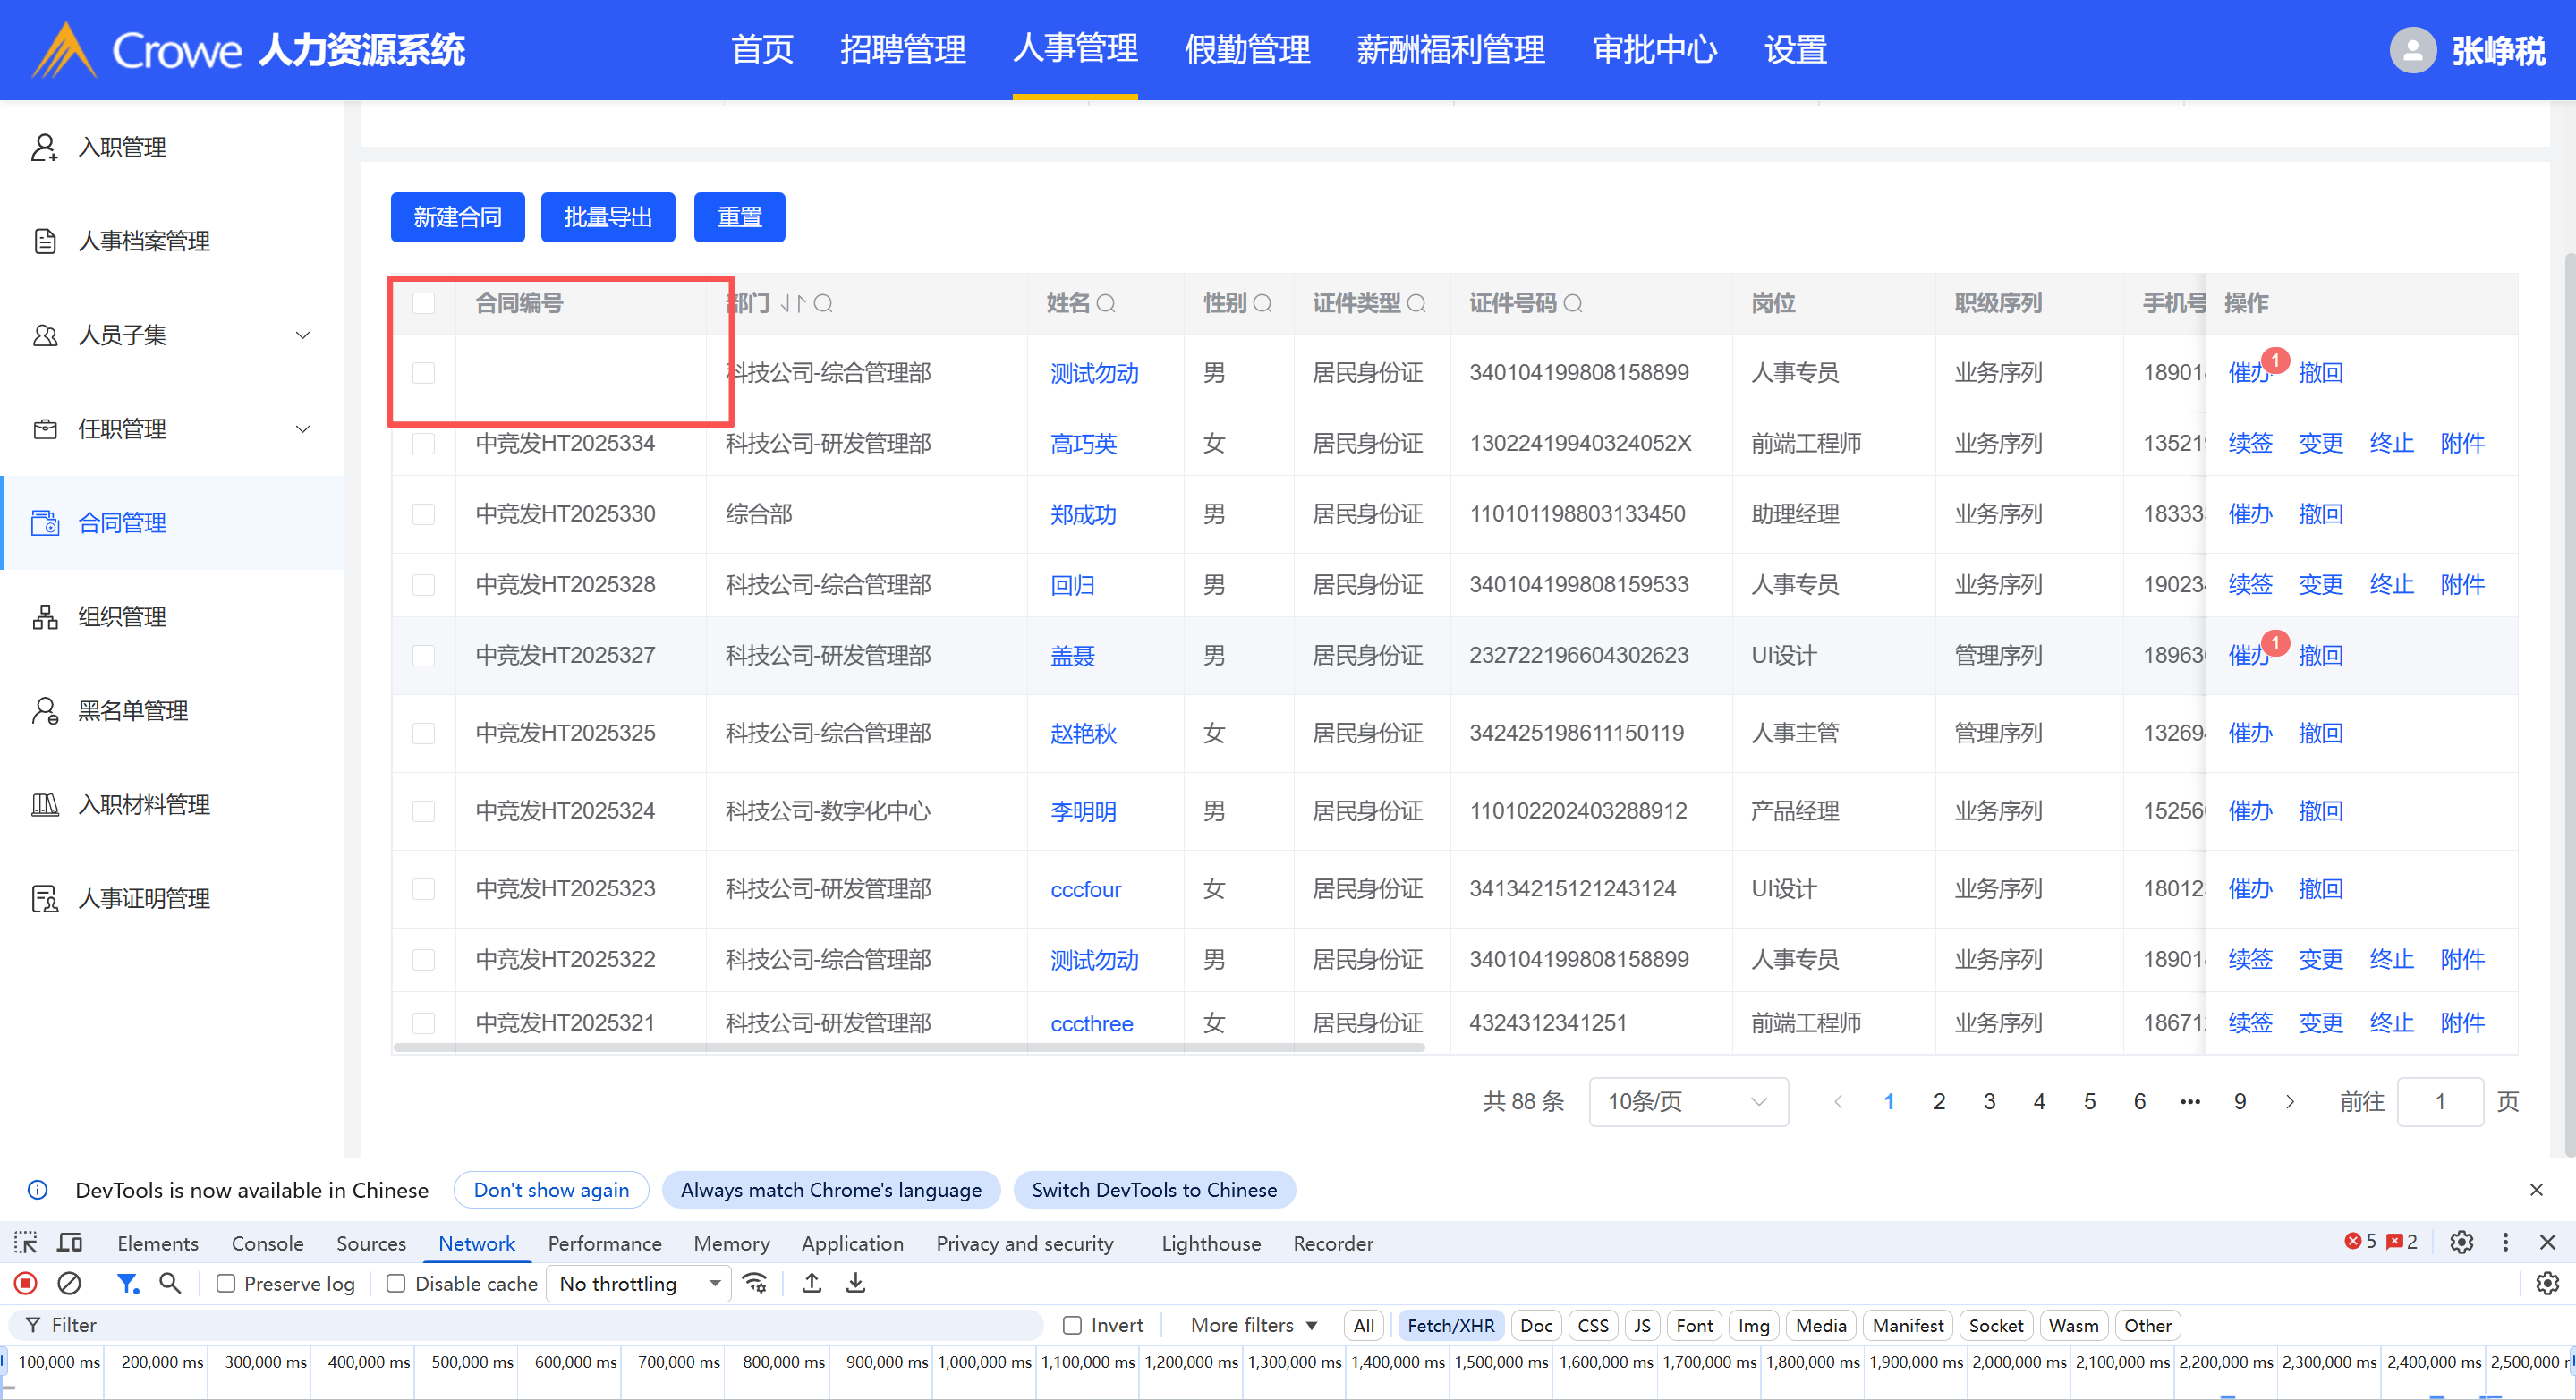Check the Disable cache checkbox
Screen dimensions: 2576x1400
click(397, 1283)
